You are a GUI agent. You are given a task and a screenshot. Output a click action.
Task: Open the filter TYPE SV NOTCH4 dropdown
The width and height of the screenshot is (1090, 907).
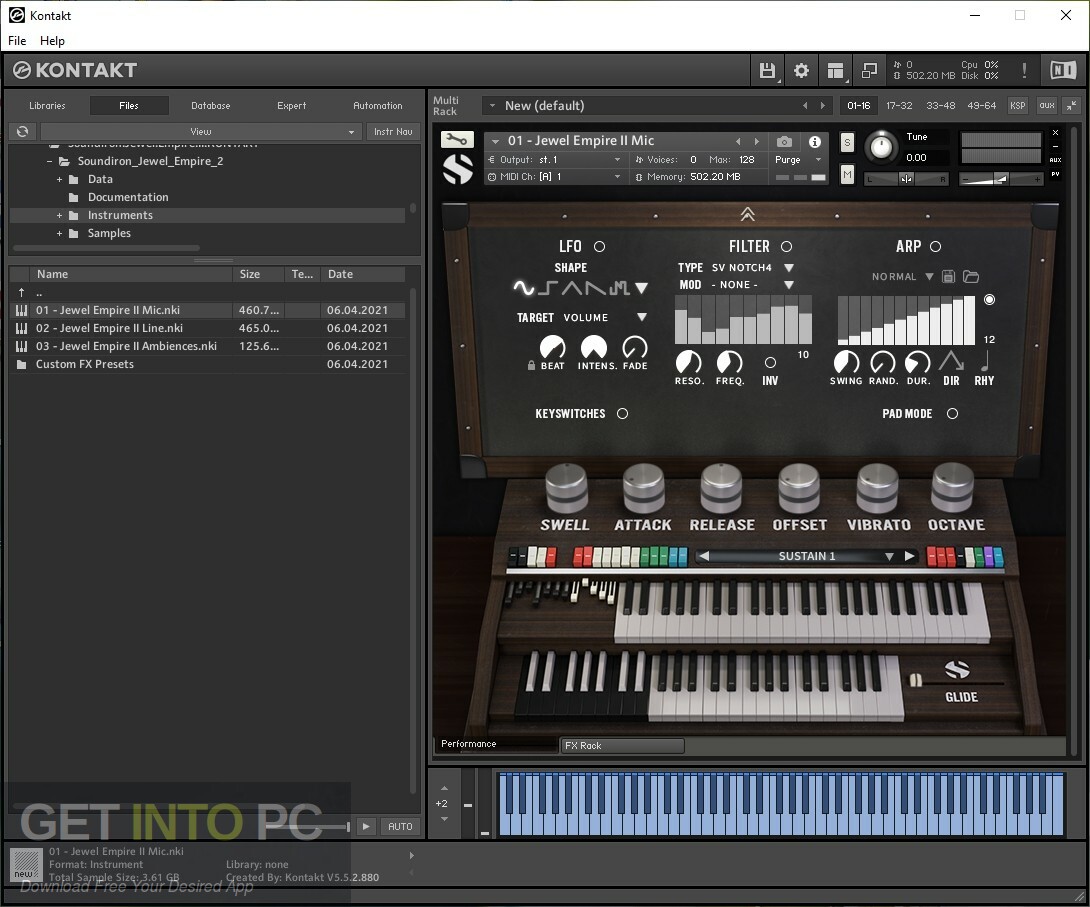pos(789,268)
